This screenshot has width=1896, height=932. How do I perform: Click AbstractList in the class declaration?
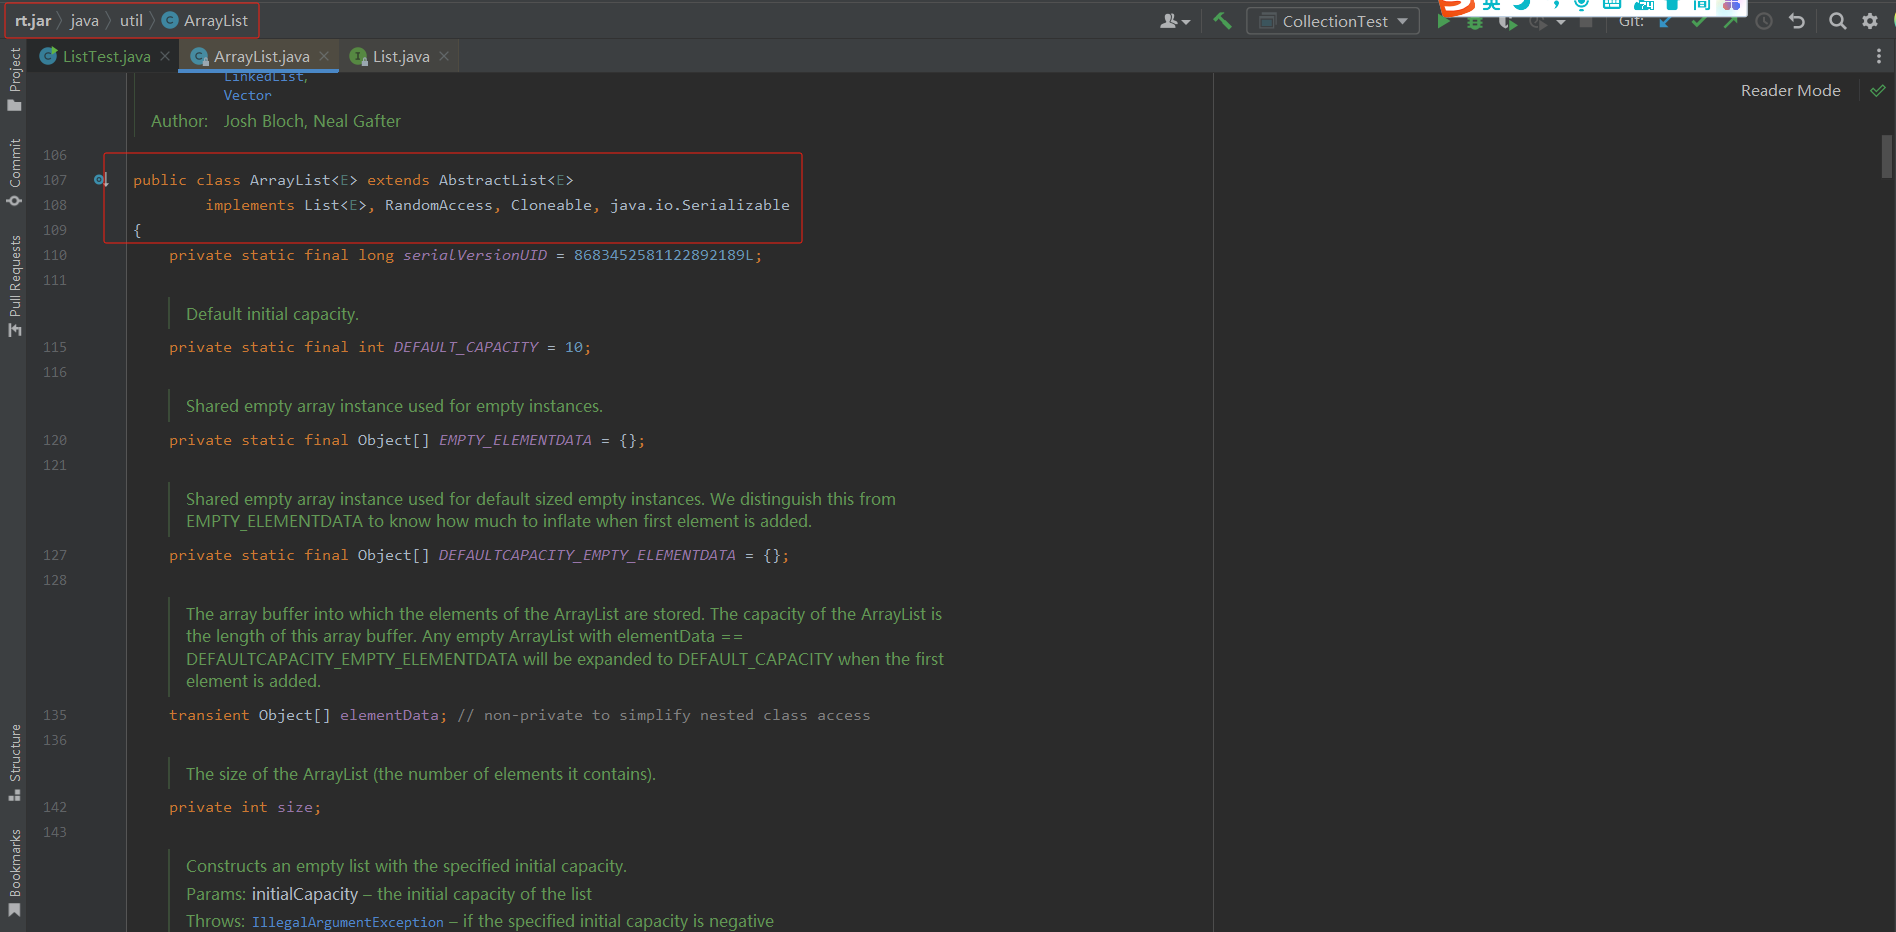pos(492,180)
